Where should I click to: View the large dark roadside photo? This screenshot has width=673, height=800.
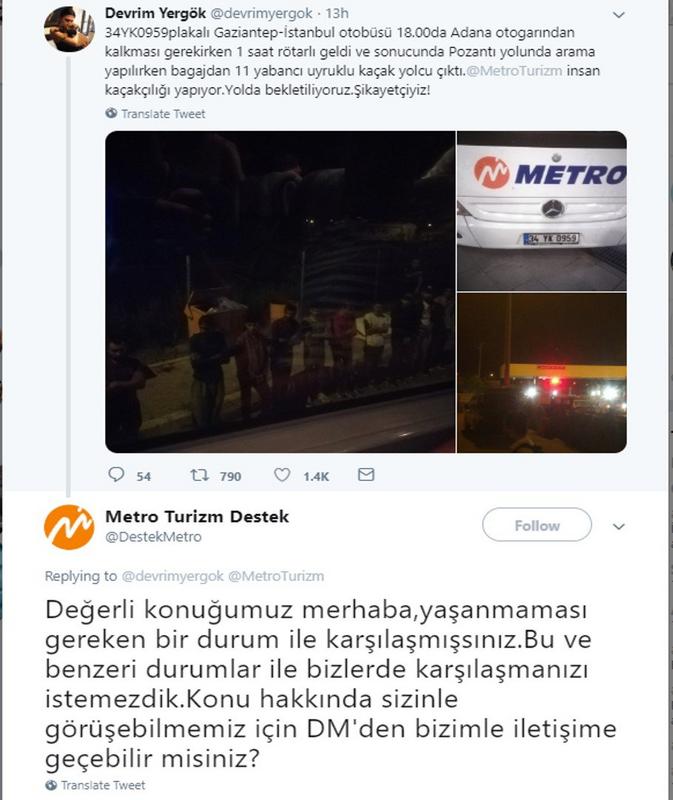point(280,292)
